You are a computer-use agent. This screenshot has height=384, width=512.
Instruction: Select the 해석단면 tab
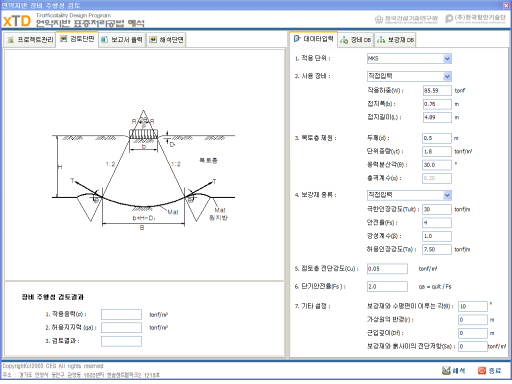pyautogui.click(x=166, y=40)
